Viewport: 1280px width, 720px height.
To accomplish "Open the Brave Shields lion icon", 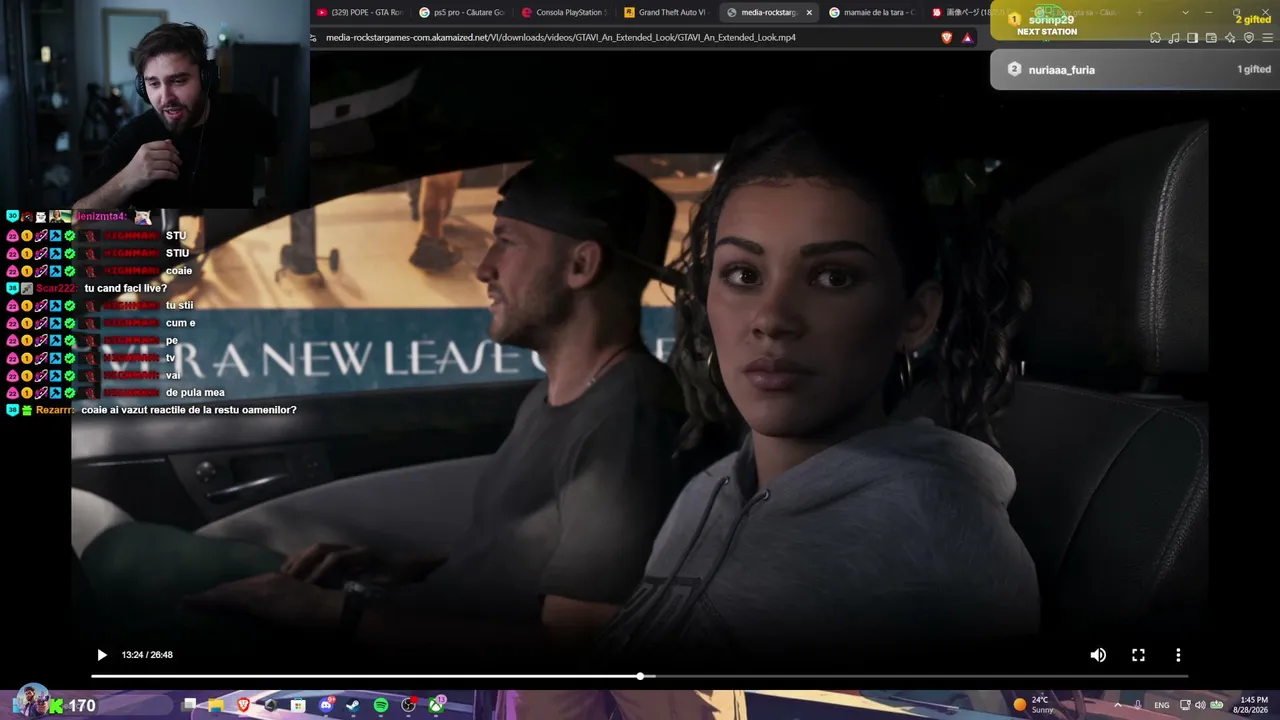I will [947, 38].
